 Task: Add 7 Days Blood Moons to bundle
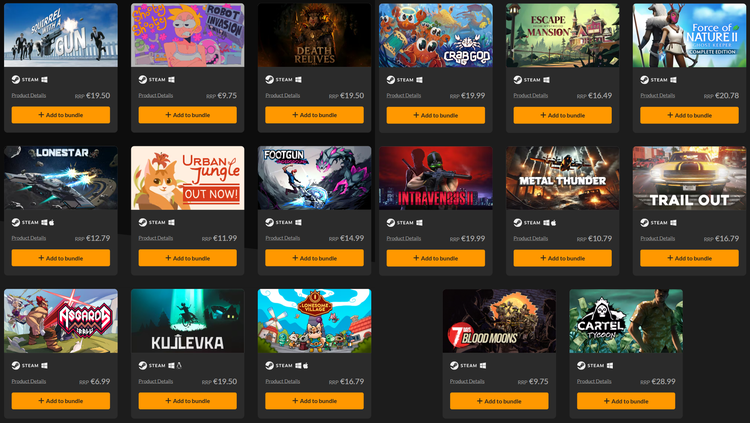(499, 401)
